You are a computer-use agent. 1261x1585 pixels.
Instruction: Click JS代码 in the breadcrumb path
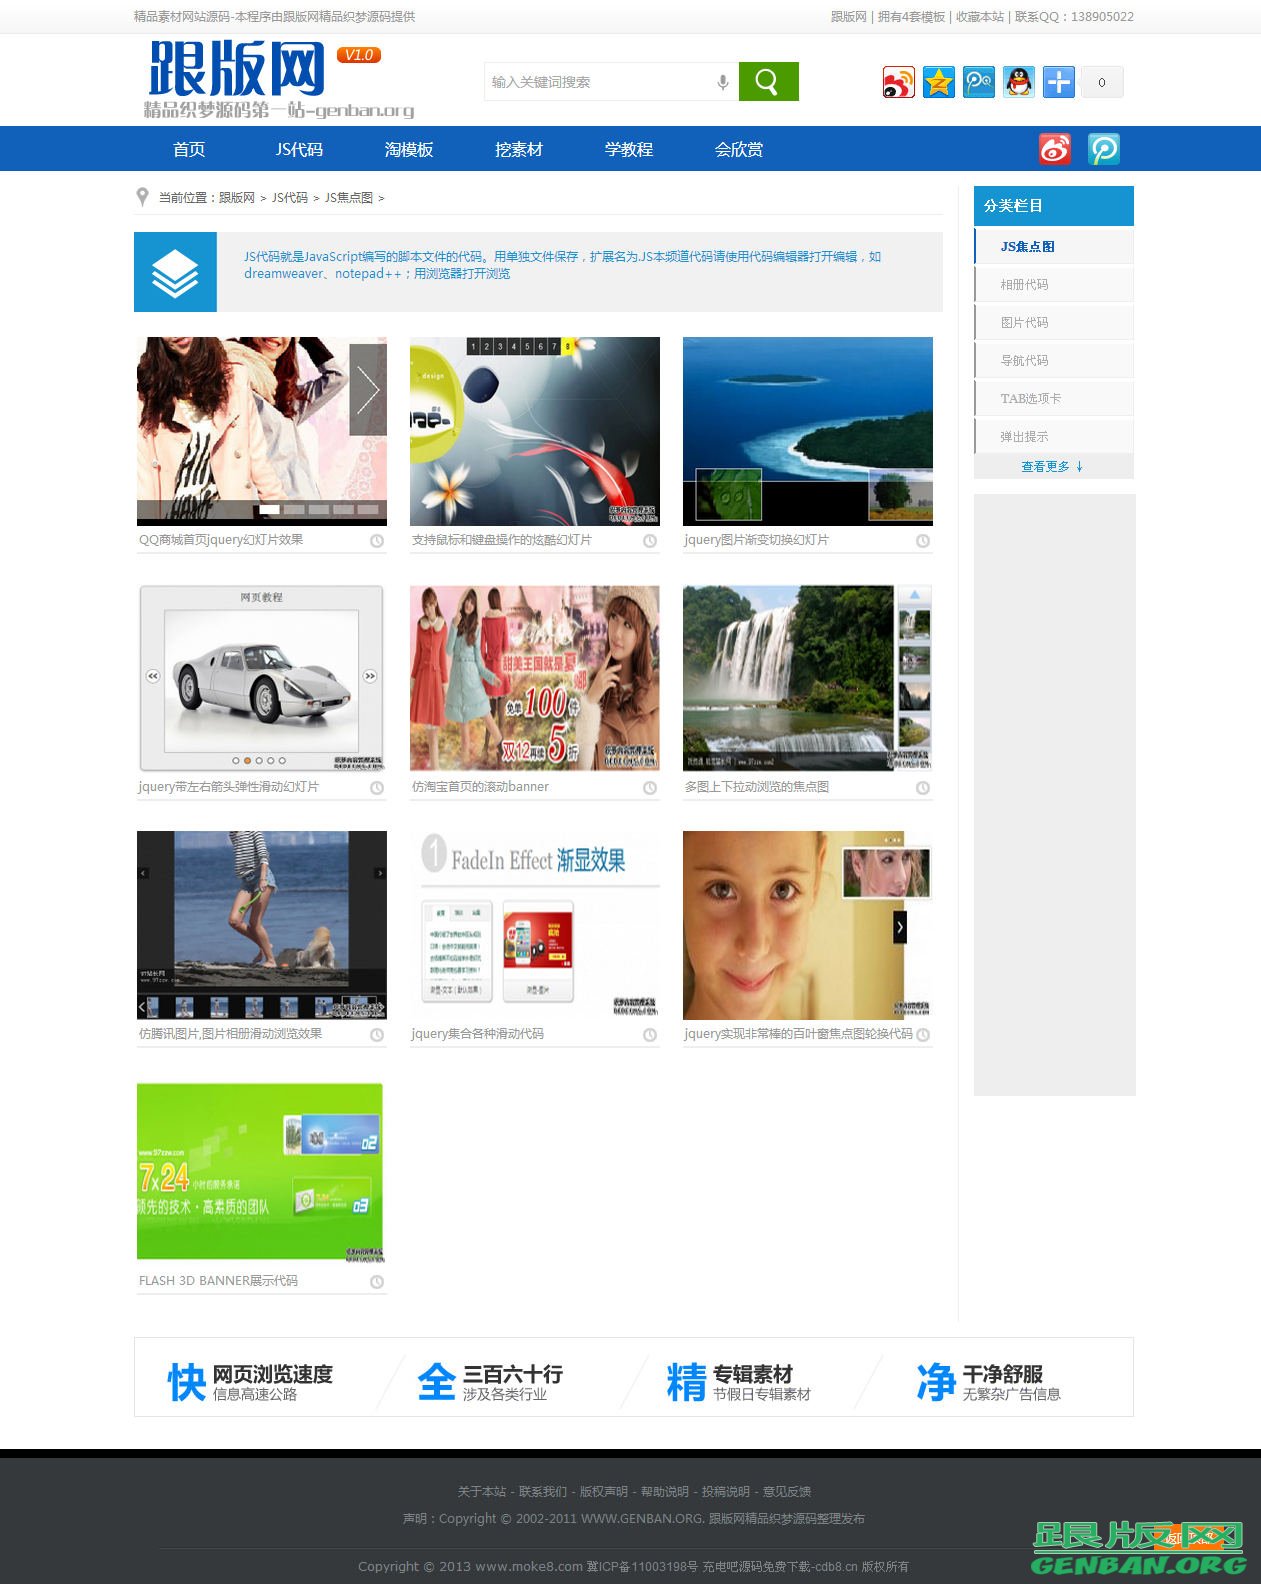click(290, 198)
